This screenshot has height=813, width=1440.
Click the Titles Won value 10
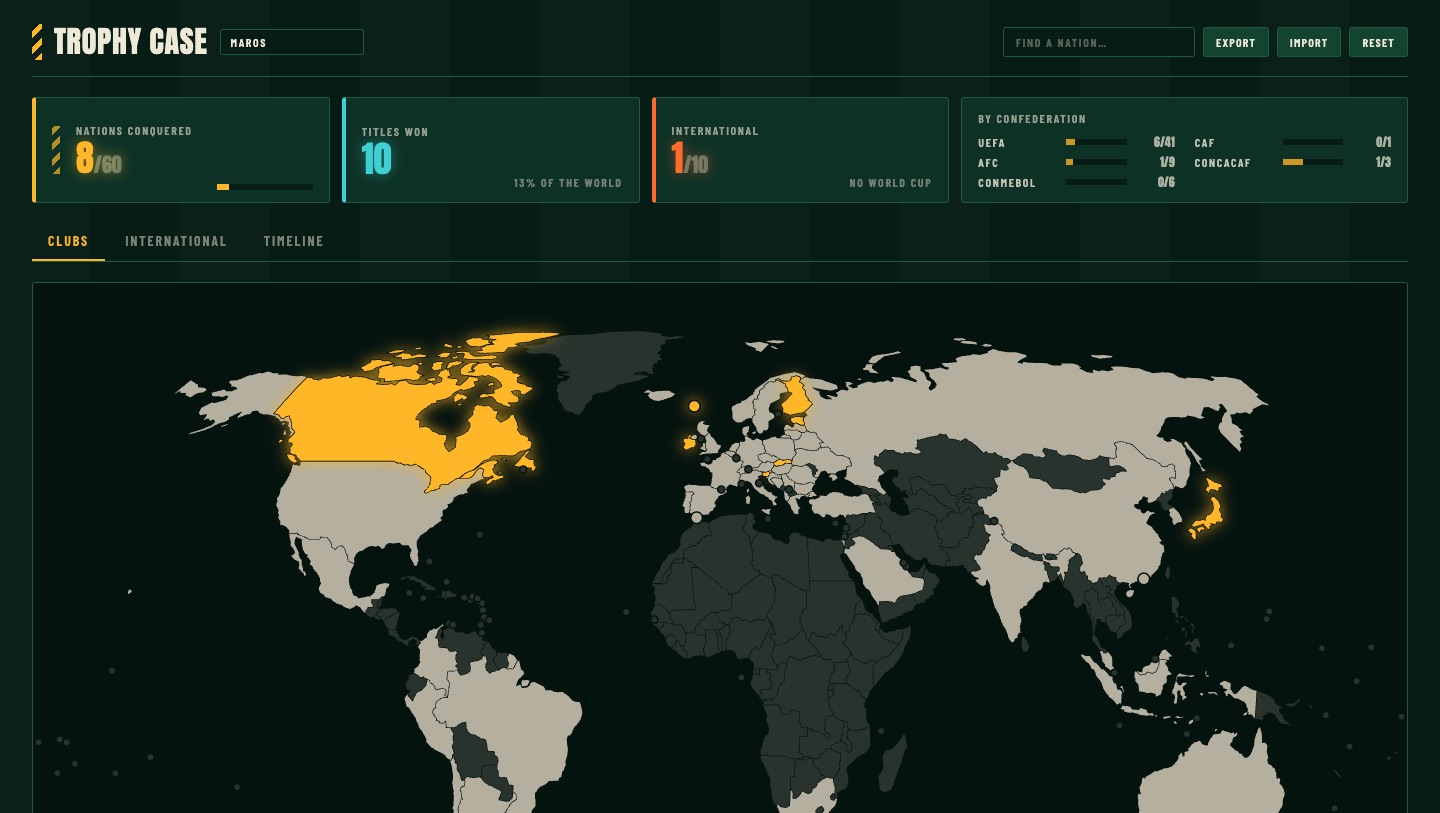tap(377, 159)
